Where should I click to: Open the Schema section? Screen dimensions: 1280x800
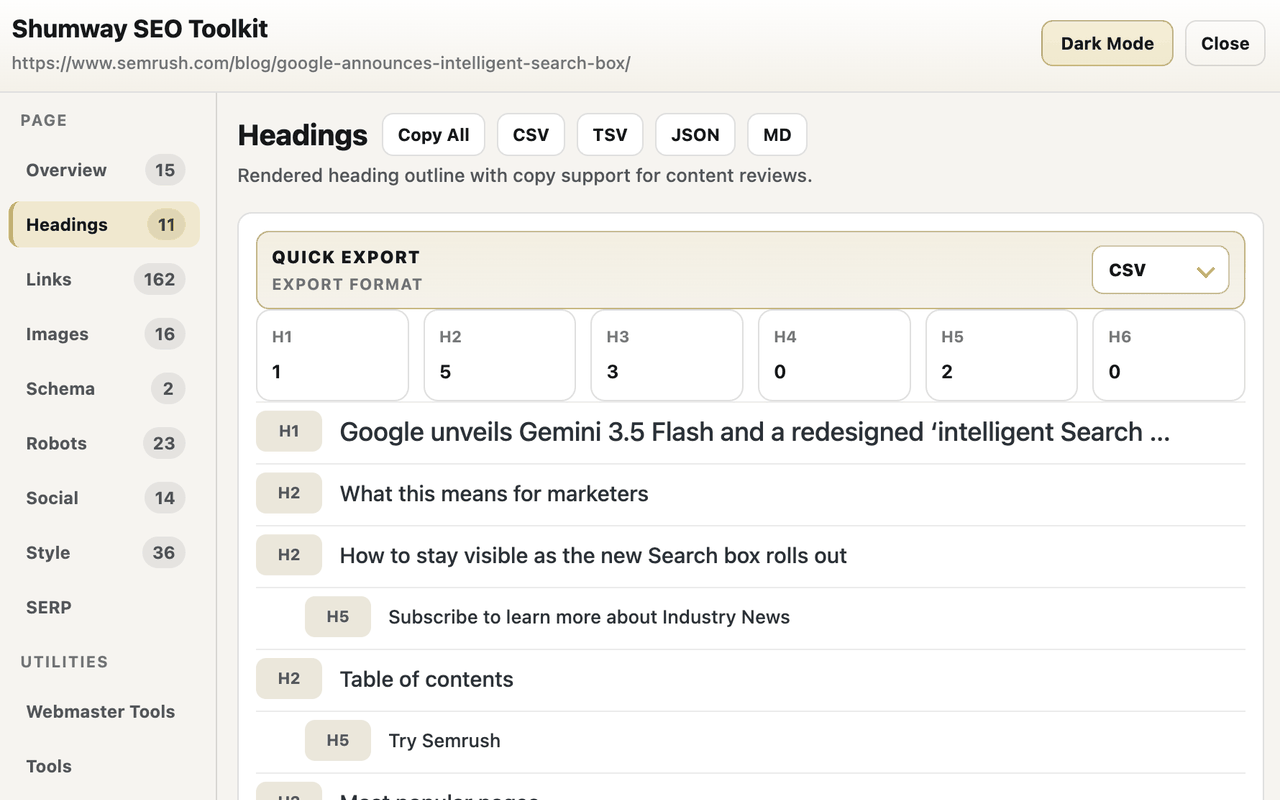point(104,389)
